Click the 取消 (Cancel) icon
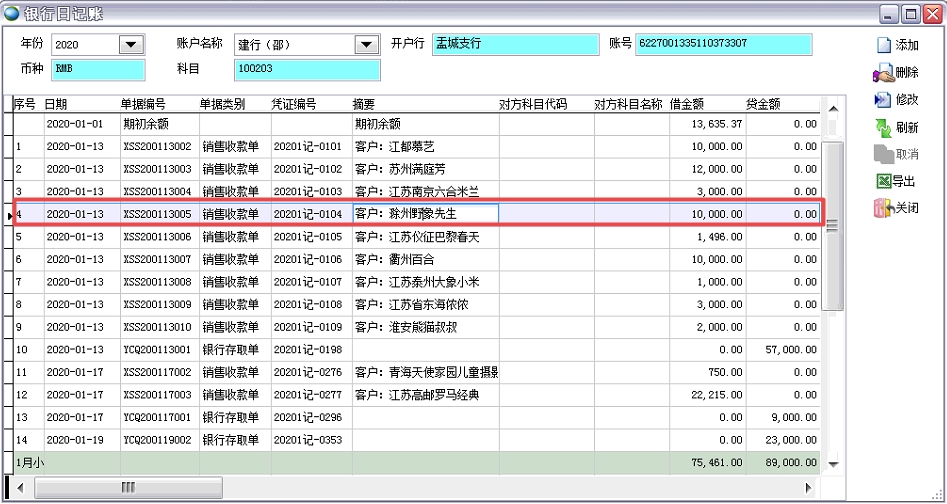This screenshot has height=504, width=947. [883, 154]
